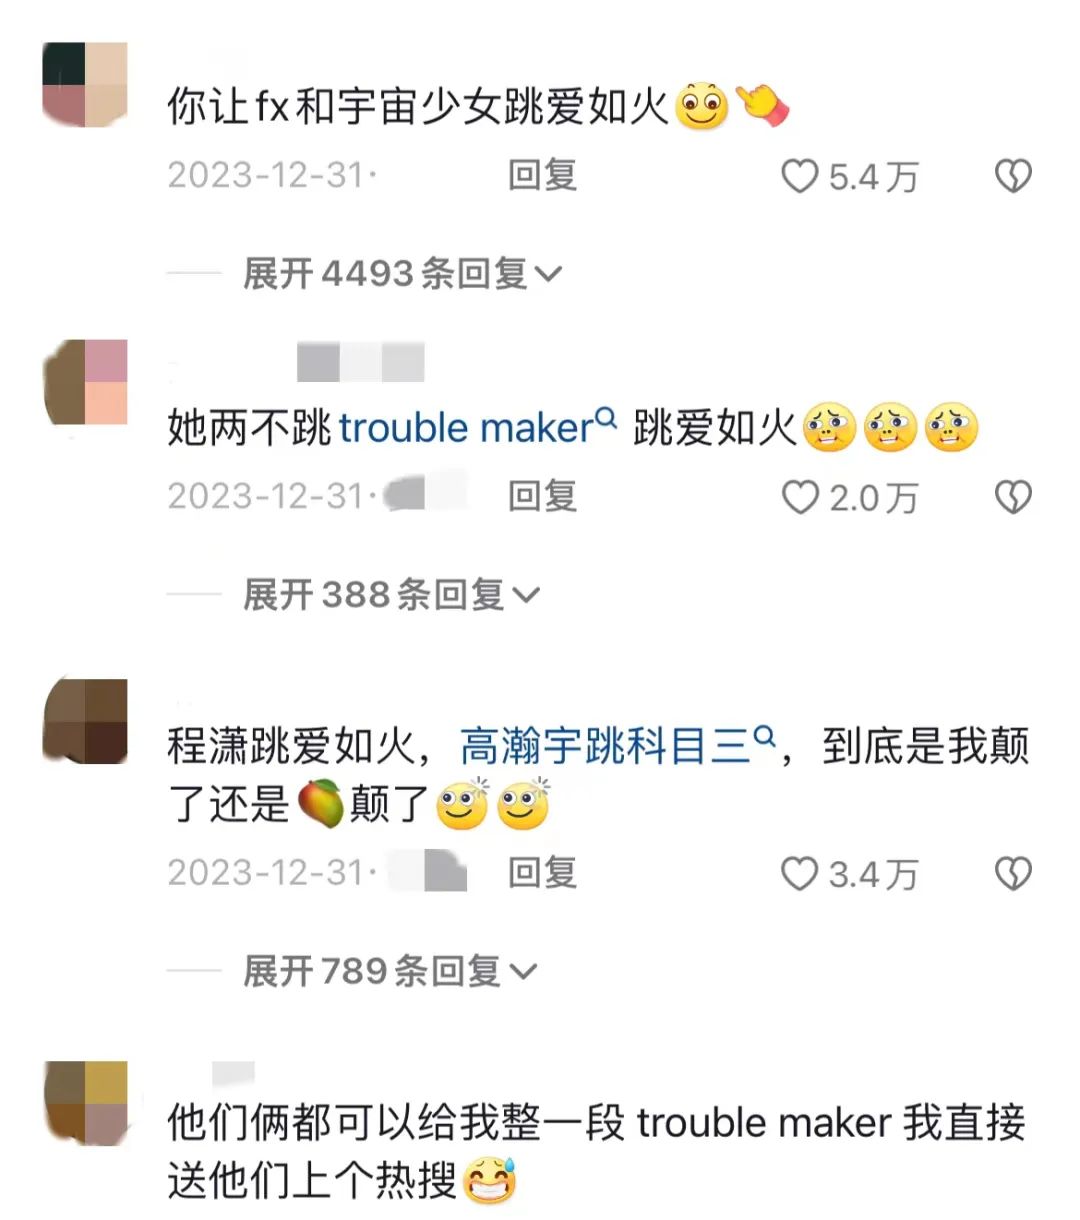Image resolution: width=1080 pixels, height=1220 pixels.
Task: Reply to the 程潇跳爱如火 comment
Action: tap(542, 874)
